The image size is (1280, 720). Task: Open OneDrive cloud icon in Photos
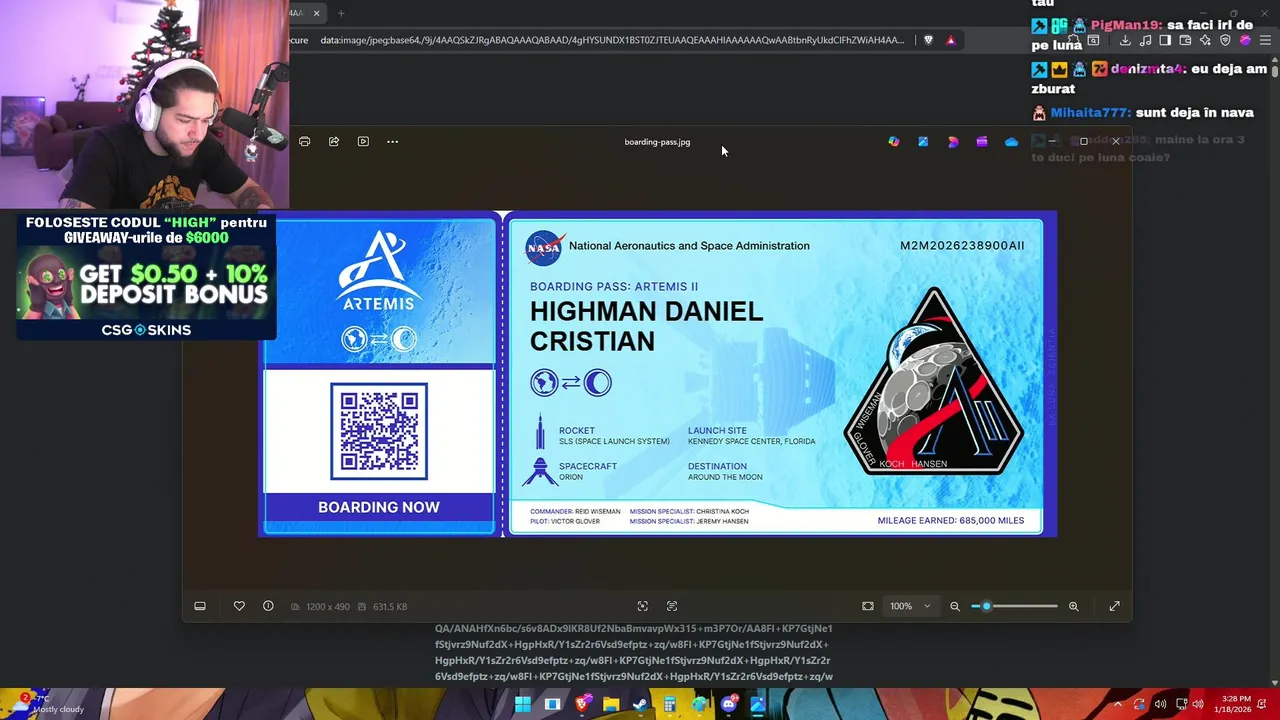tap(1011, 142)
